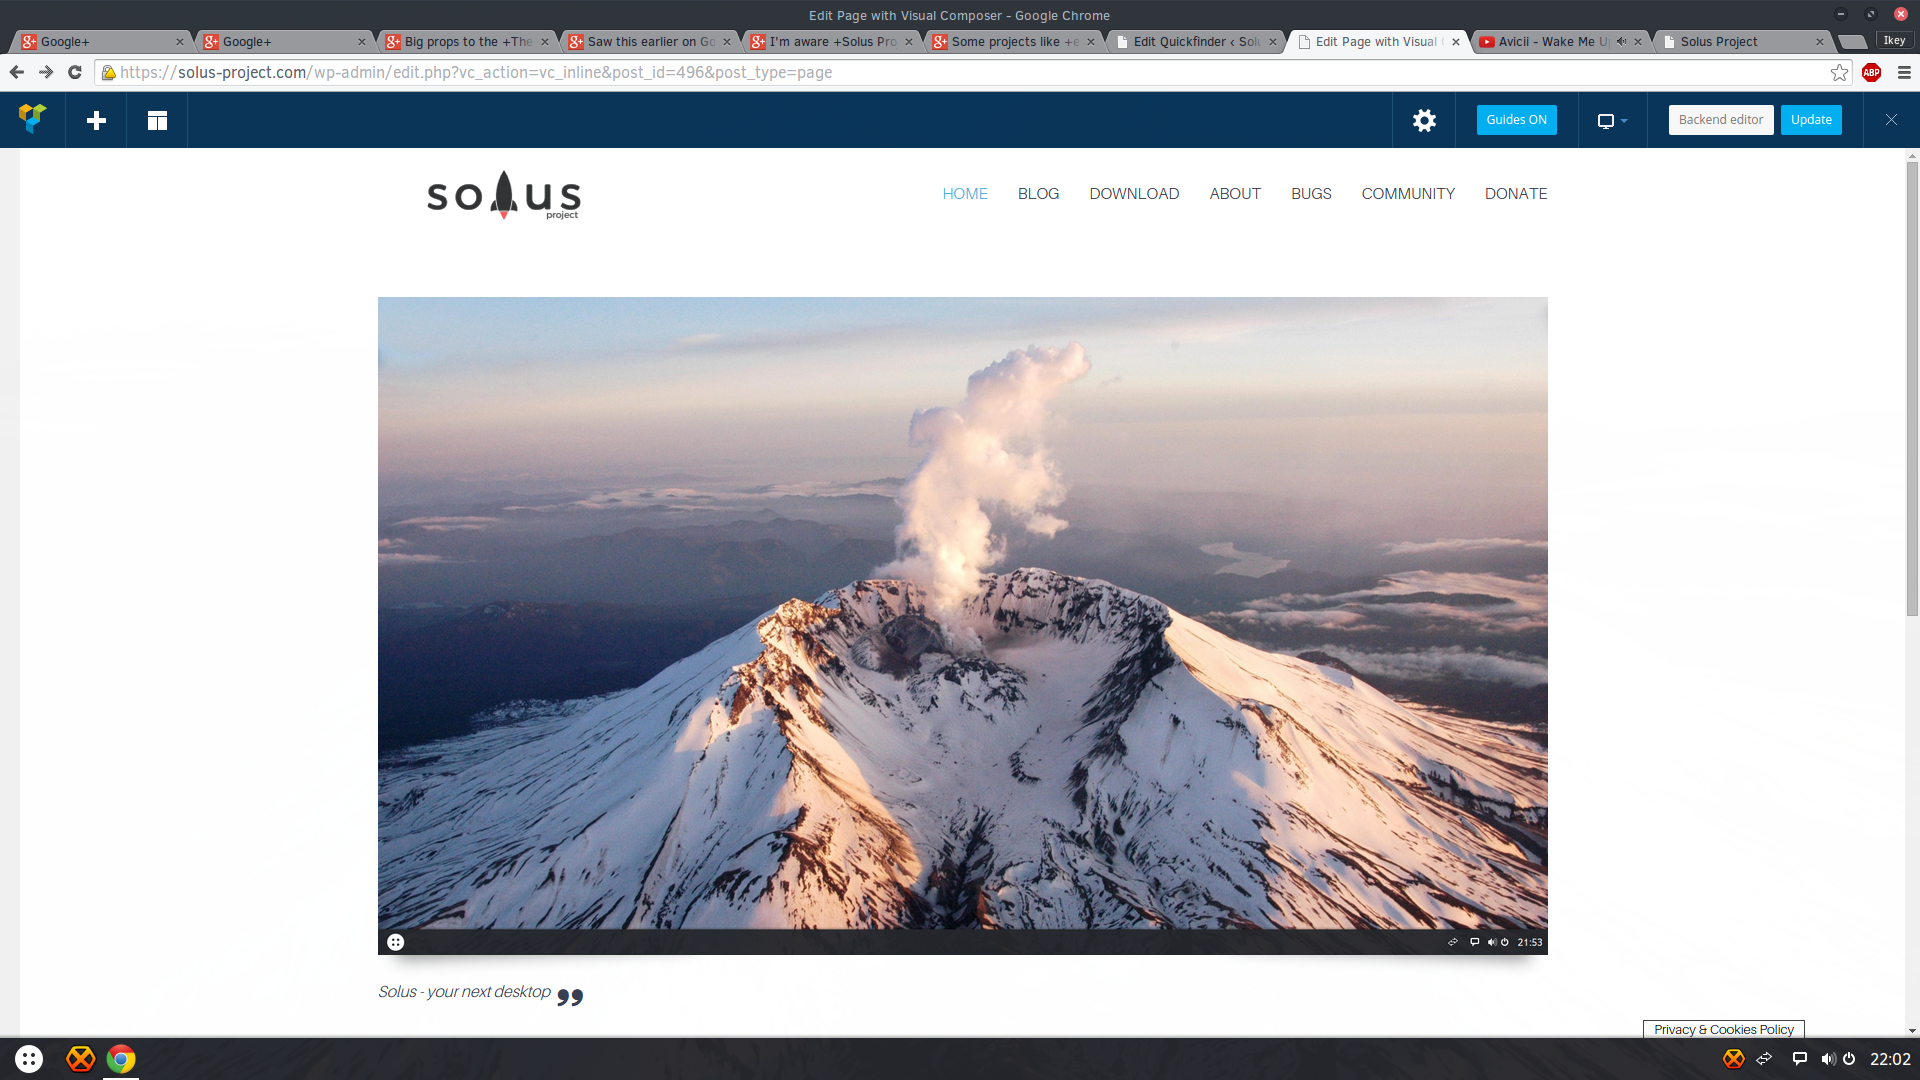
Task: Switch to 'Saw this earlier on' tab
Action: pyautogui.click(x=650, y=41)
